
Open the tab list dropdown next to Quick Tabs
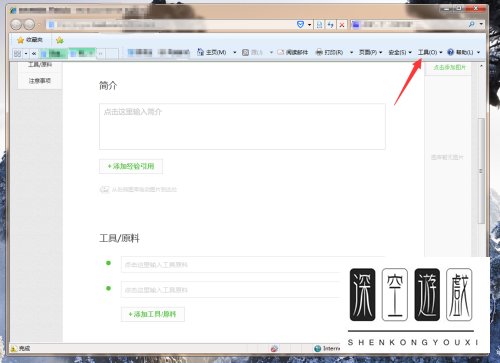pyautogui.click(x=26, y=53)
